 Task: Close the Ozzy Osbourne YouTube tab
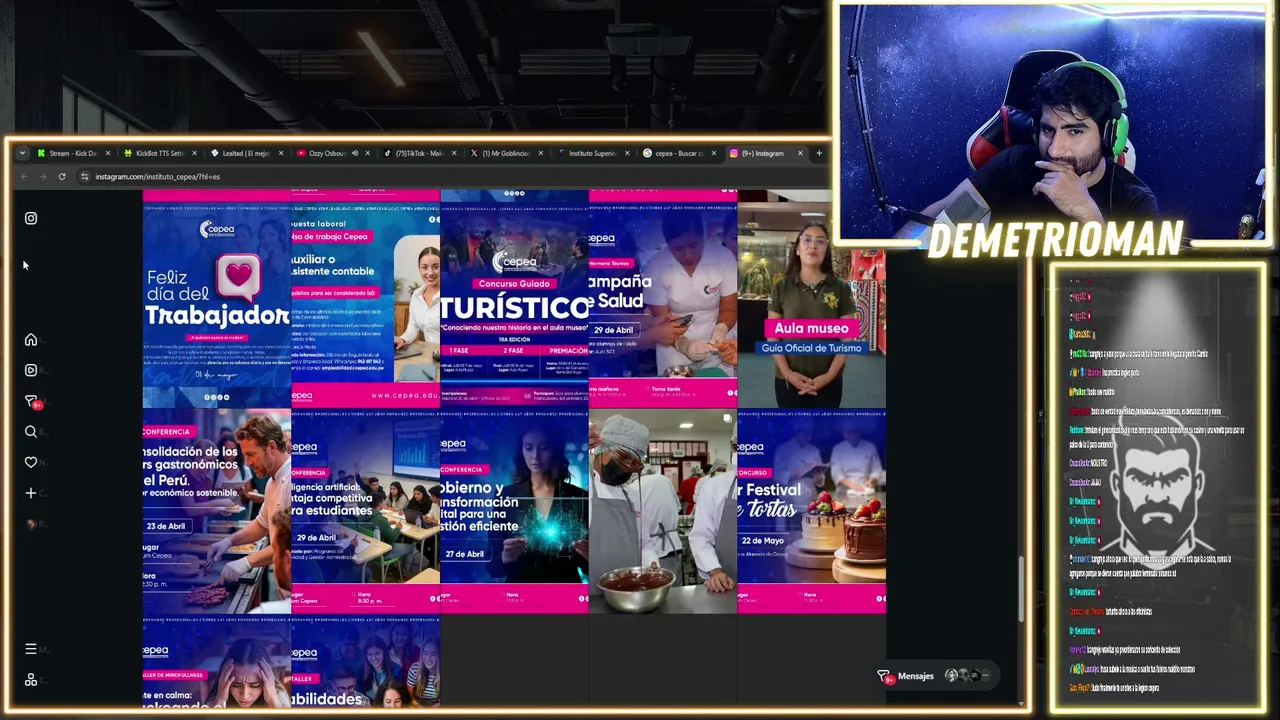click(x=367, y=153)
